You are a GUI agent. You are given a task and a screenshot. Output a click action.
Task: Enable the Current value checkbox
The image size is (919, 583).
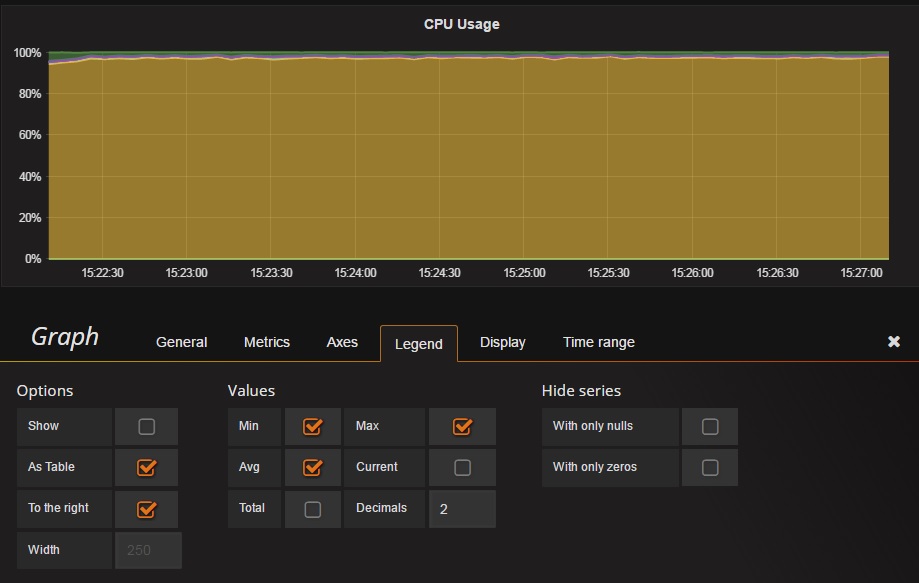[462, 468]
